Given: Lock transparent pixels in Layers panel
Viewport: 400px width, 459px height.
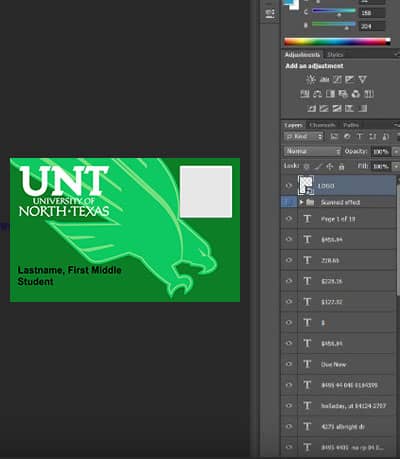Looking at the screenshot, I should point(306,166).
